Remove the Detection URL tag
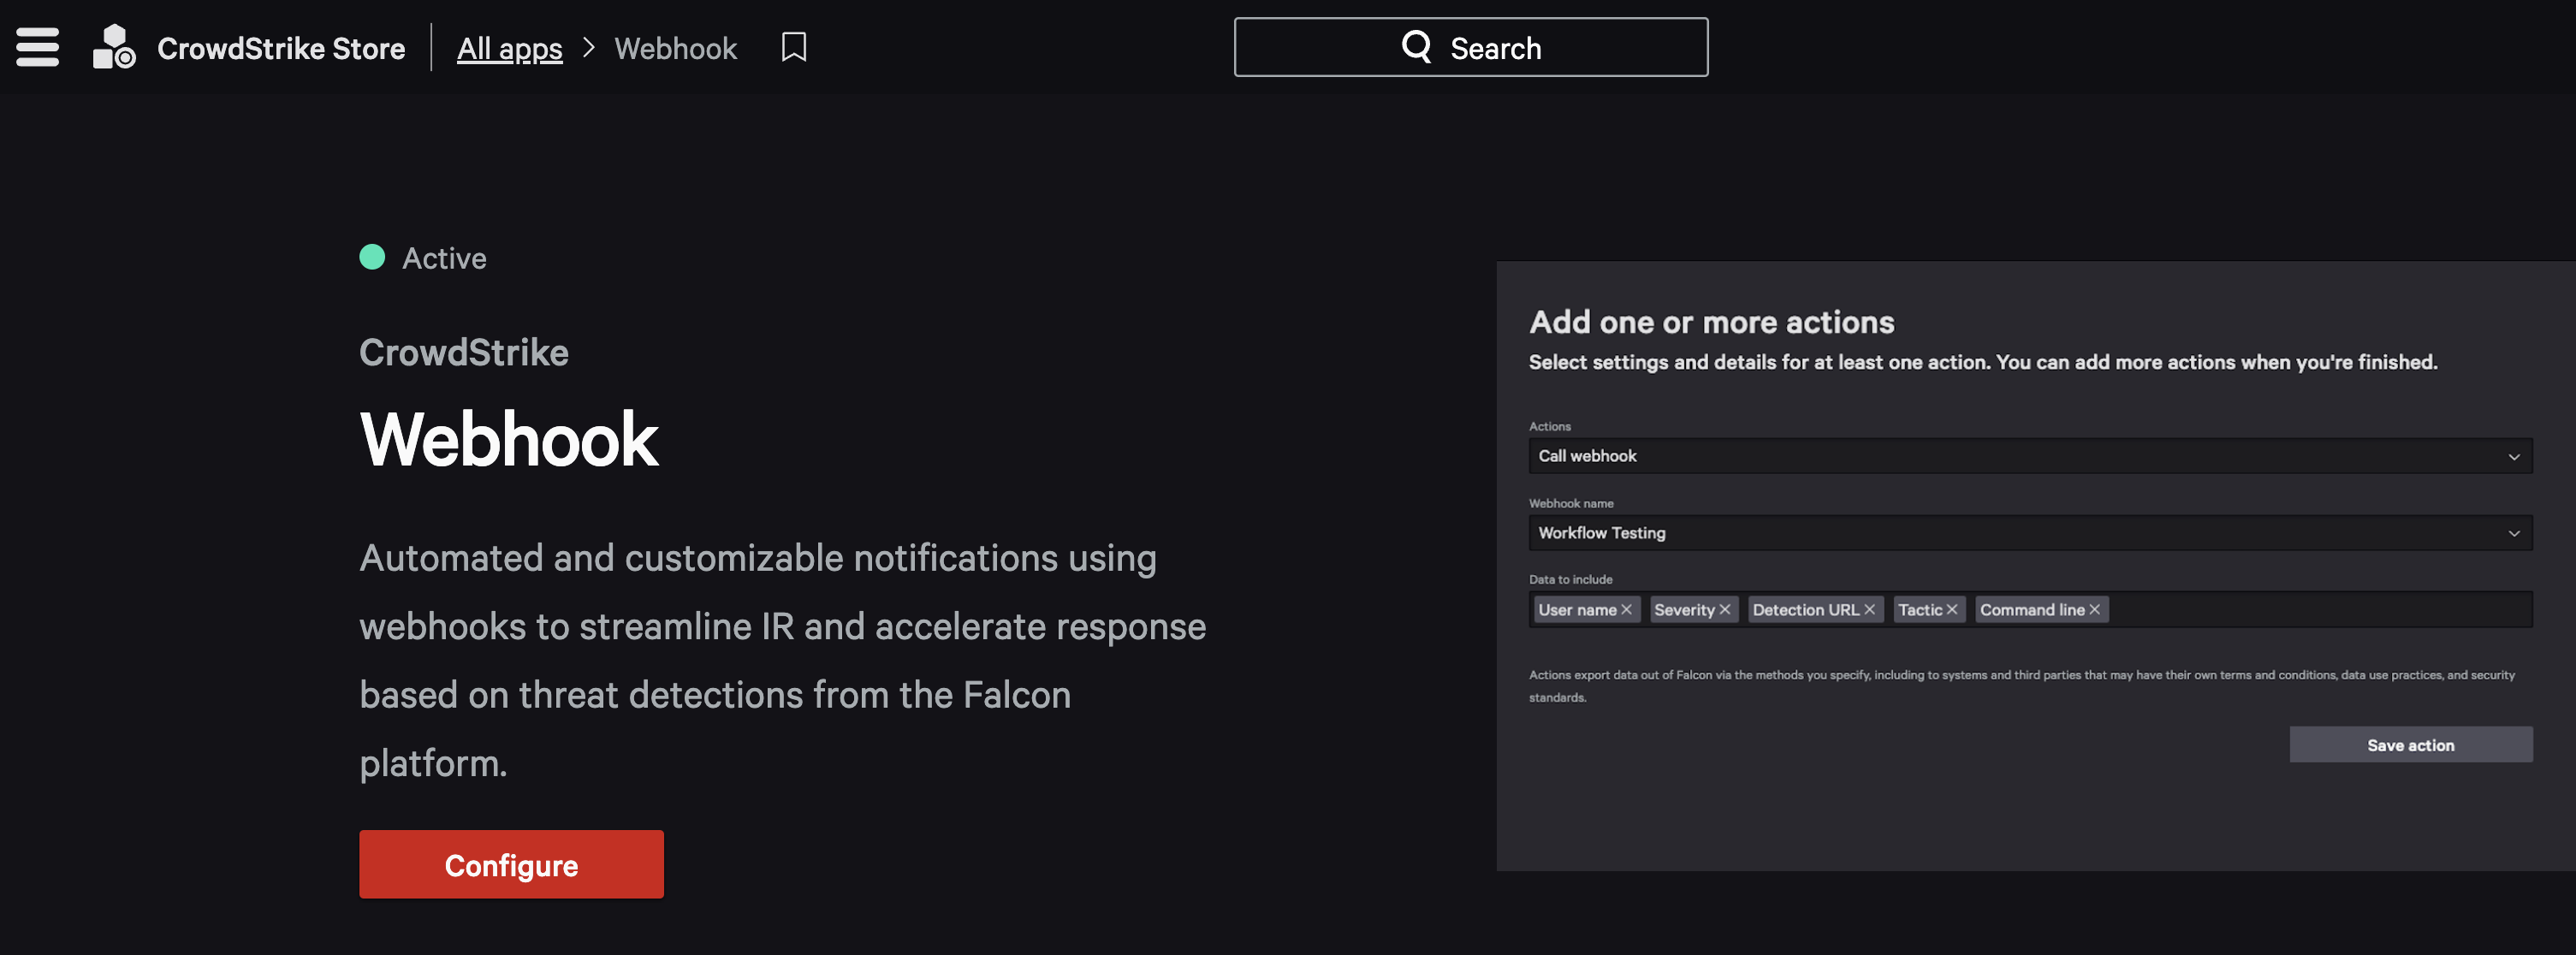 1869,609
